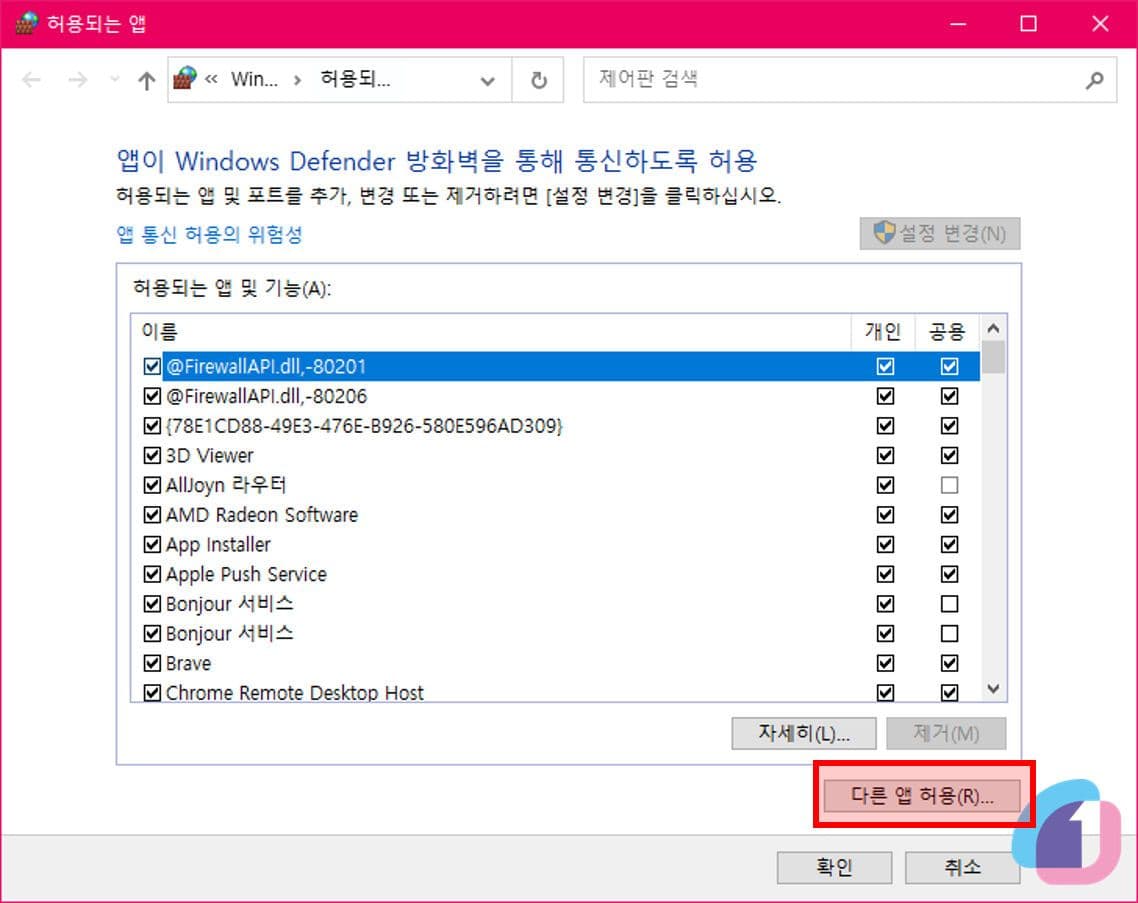Screen dimensions: 1138x903
Task: Click the list scrollbar thumb
Action: tap(994, 356)
